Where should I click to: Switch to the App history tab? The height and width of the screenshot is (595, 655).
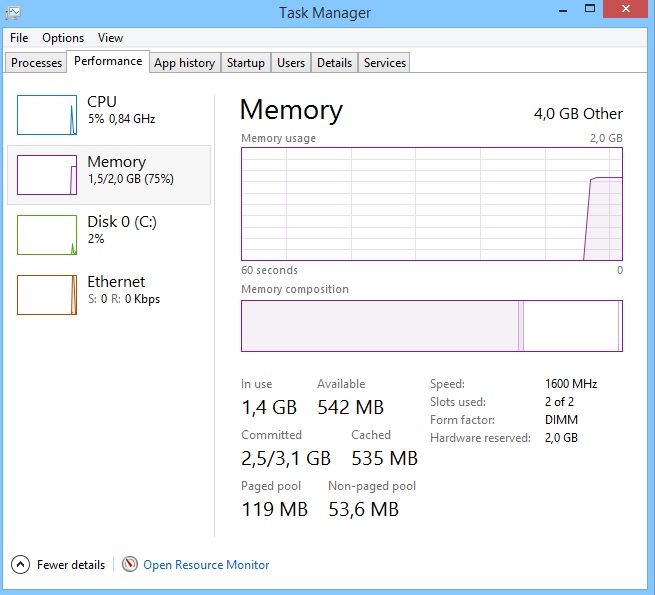(x=185, y=63)
